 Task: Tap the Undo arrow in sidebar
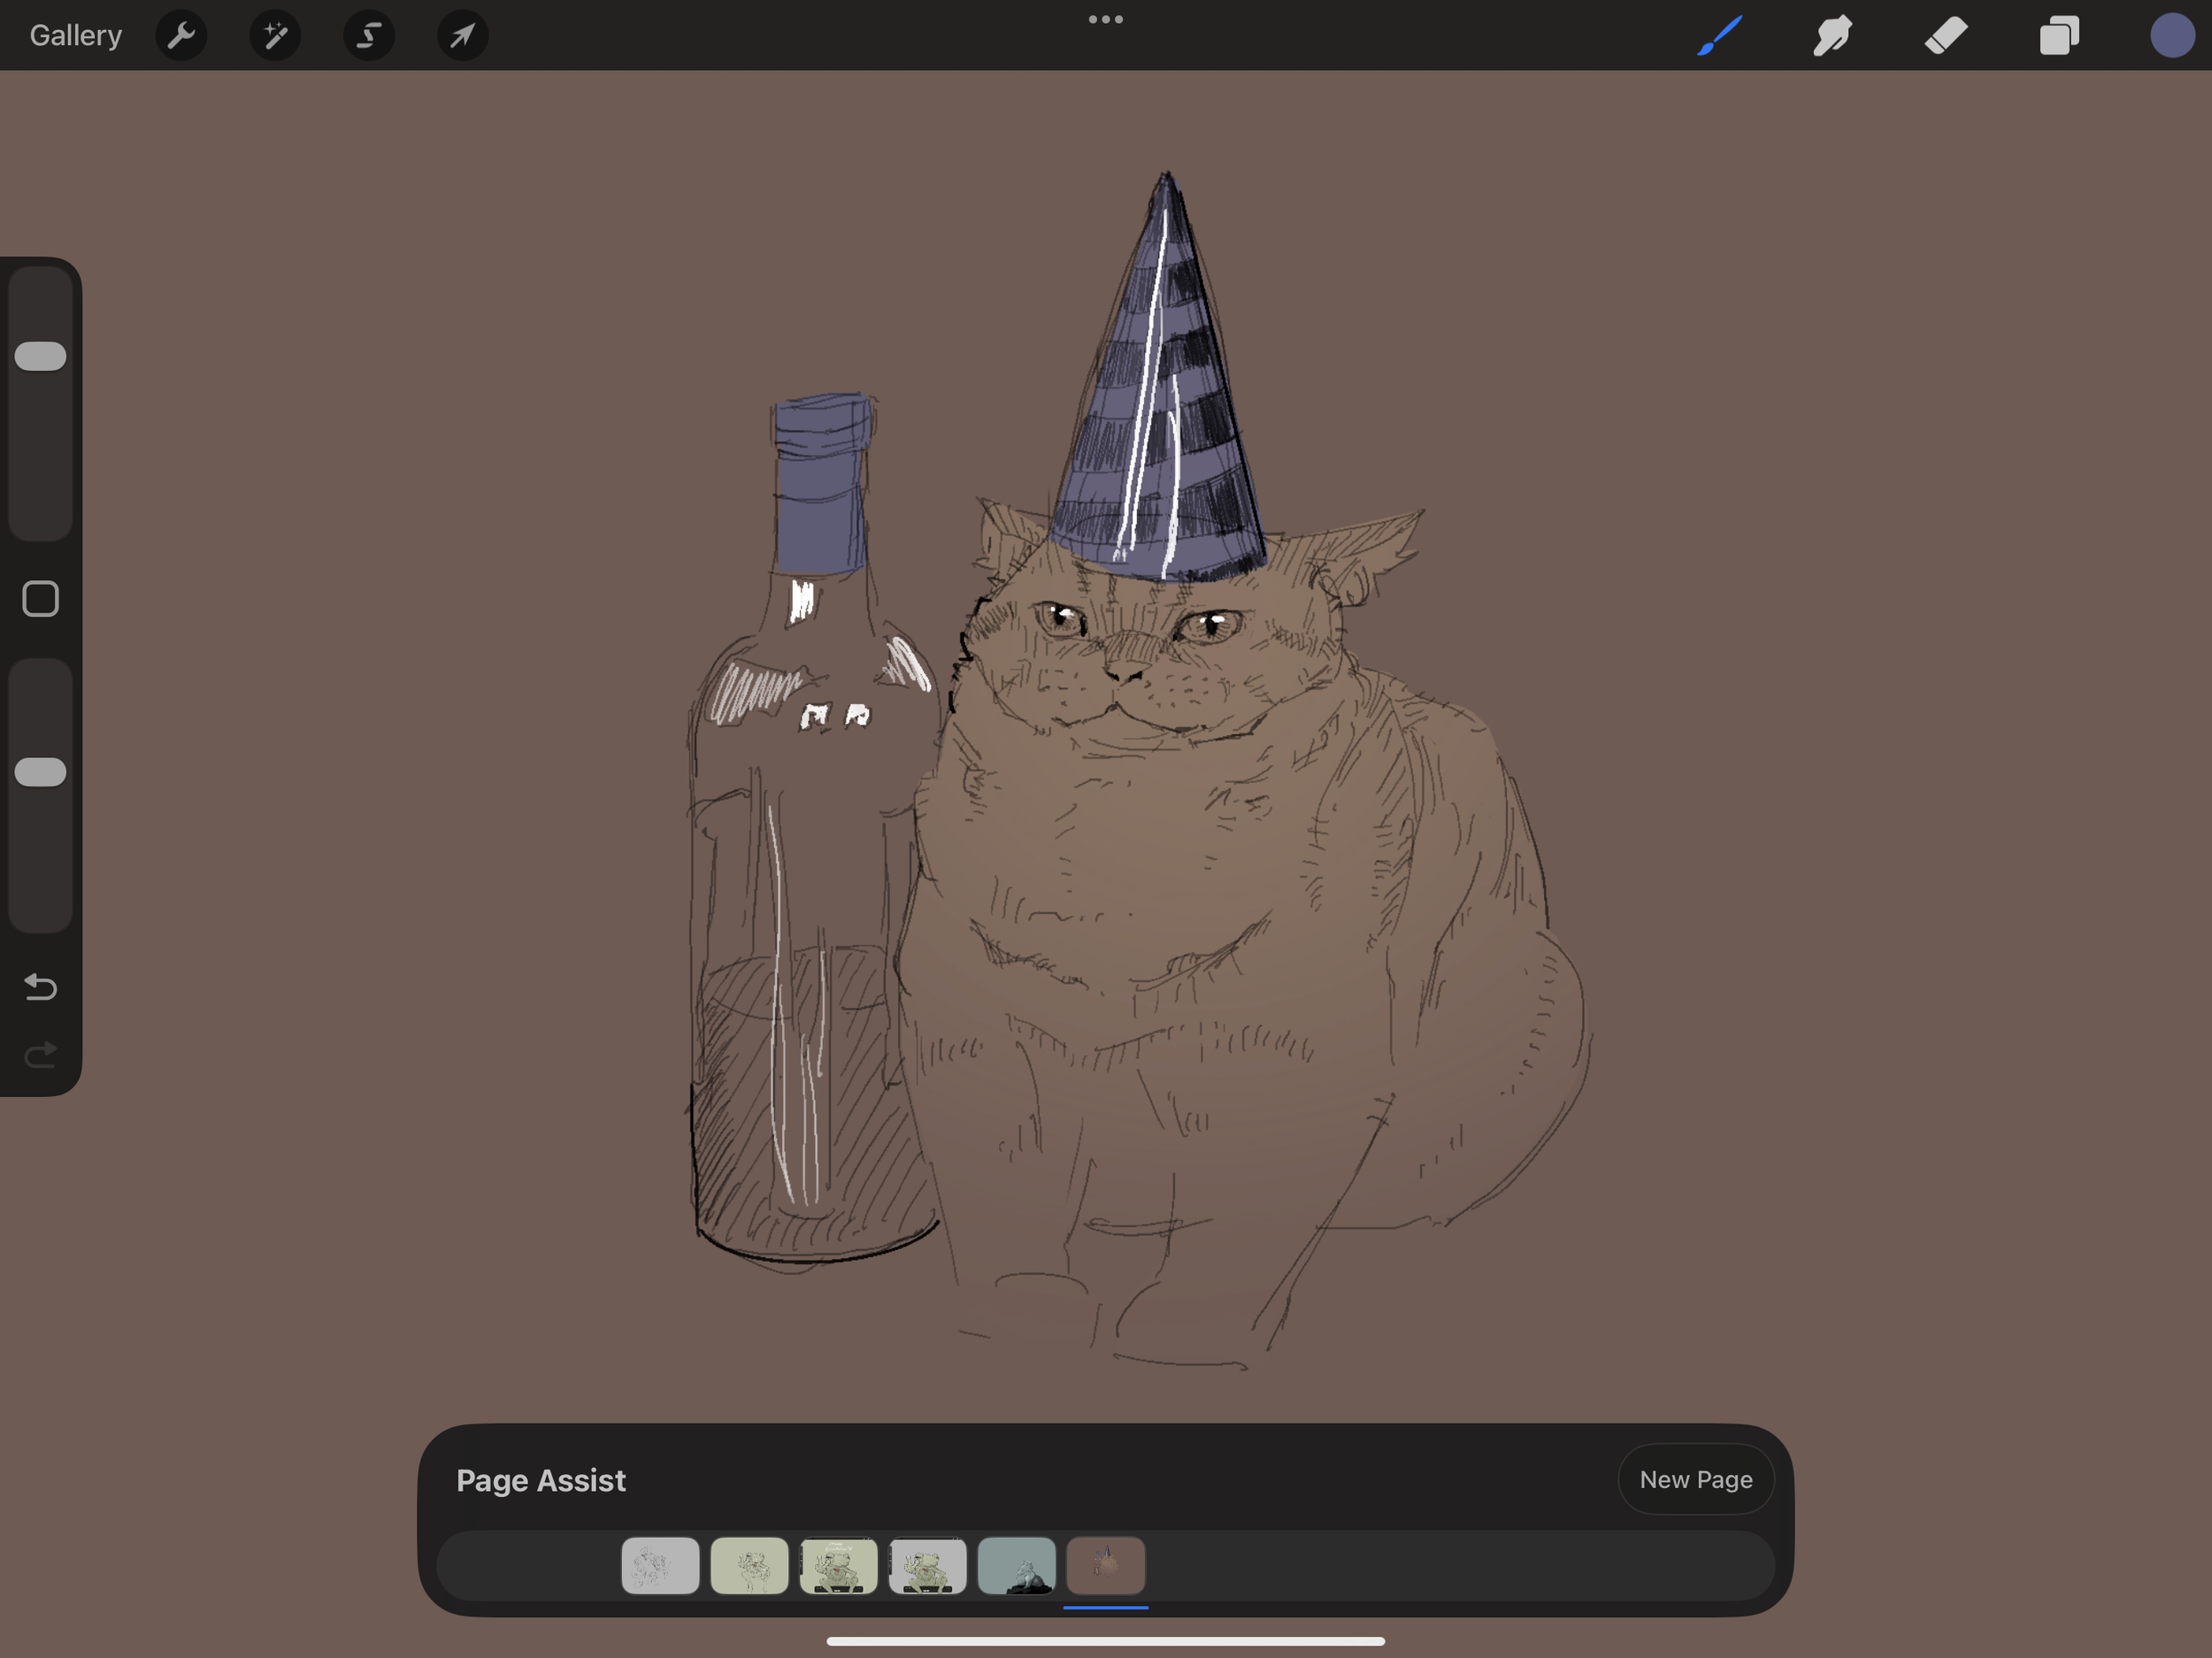click(41, 987)
